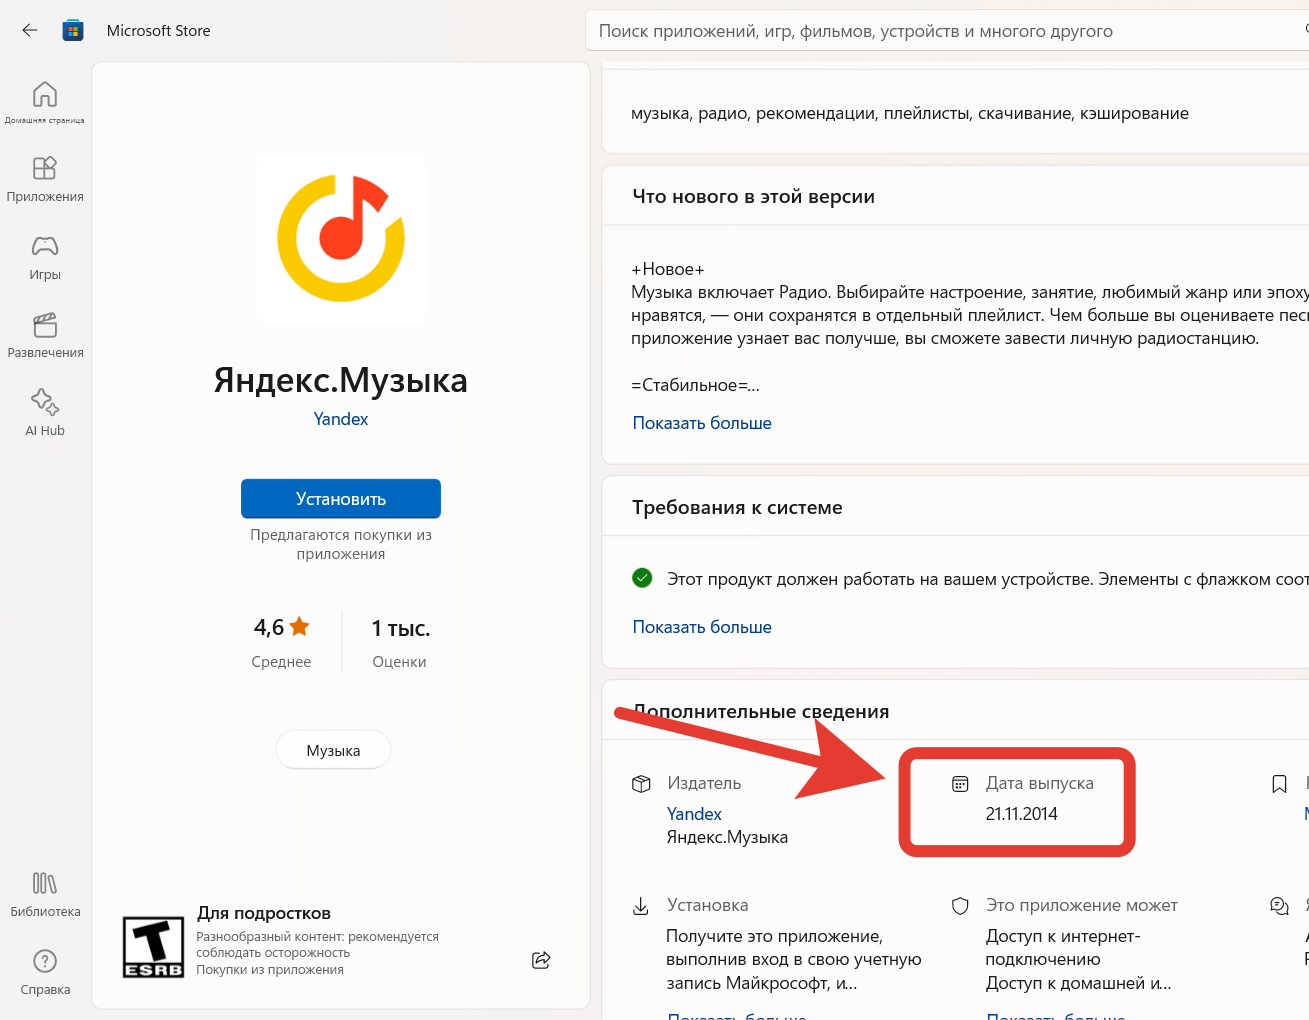Click the Музыка category tag

(333, 750)
